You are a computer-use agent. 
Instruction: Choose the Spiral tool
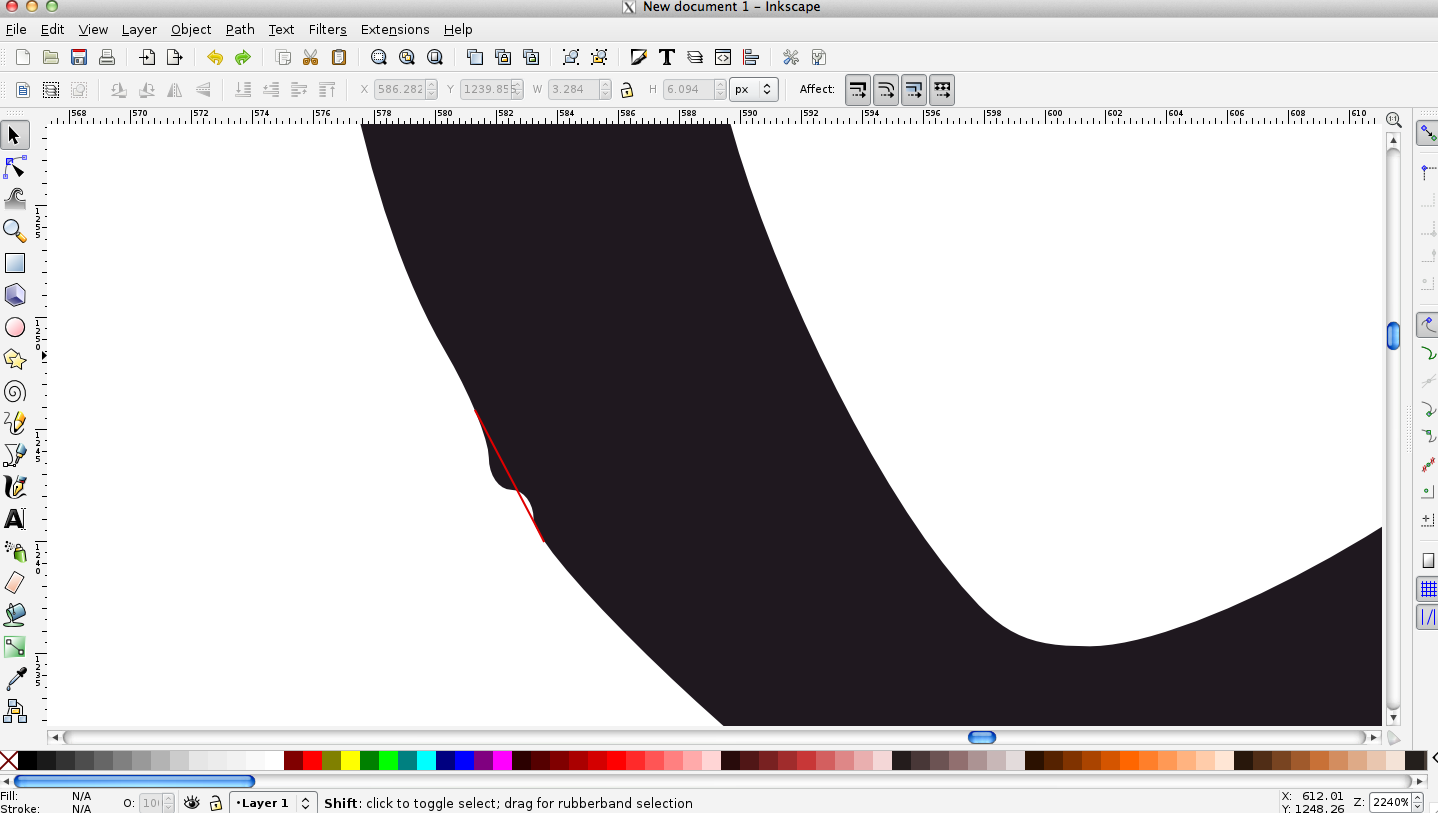coord(15,391)
